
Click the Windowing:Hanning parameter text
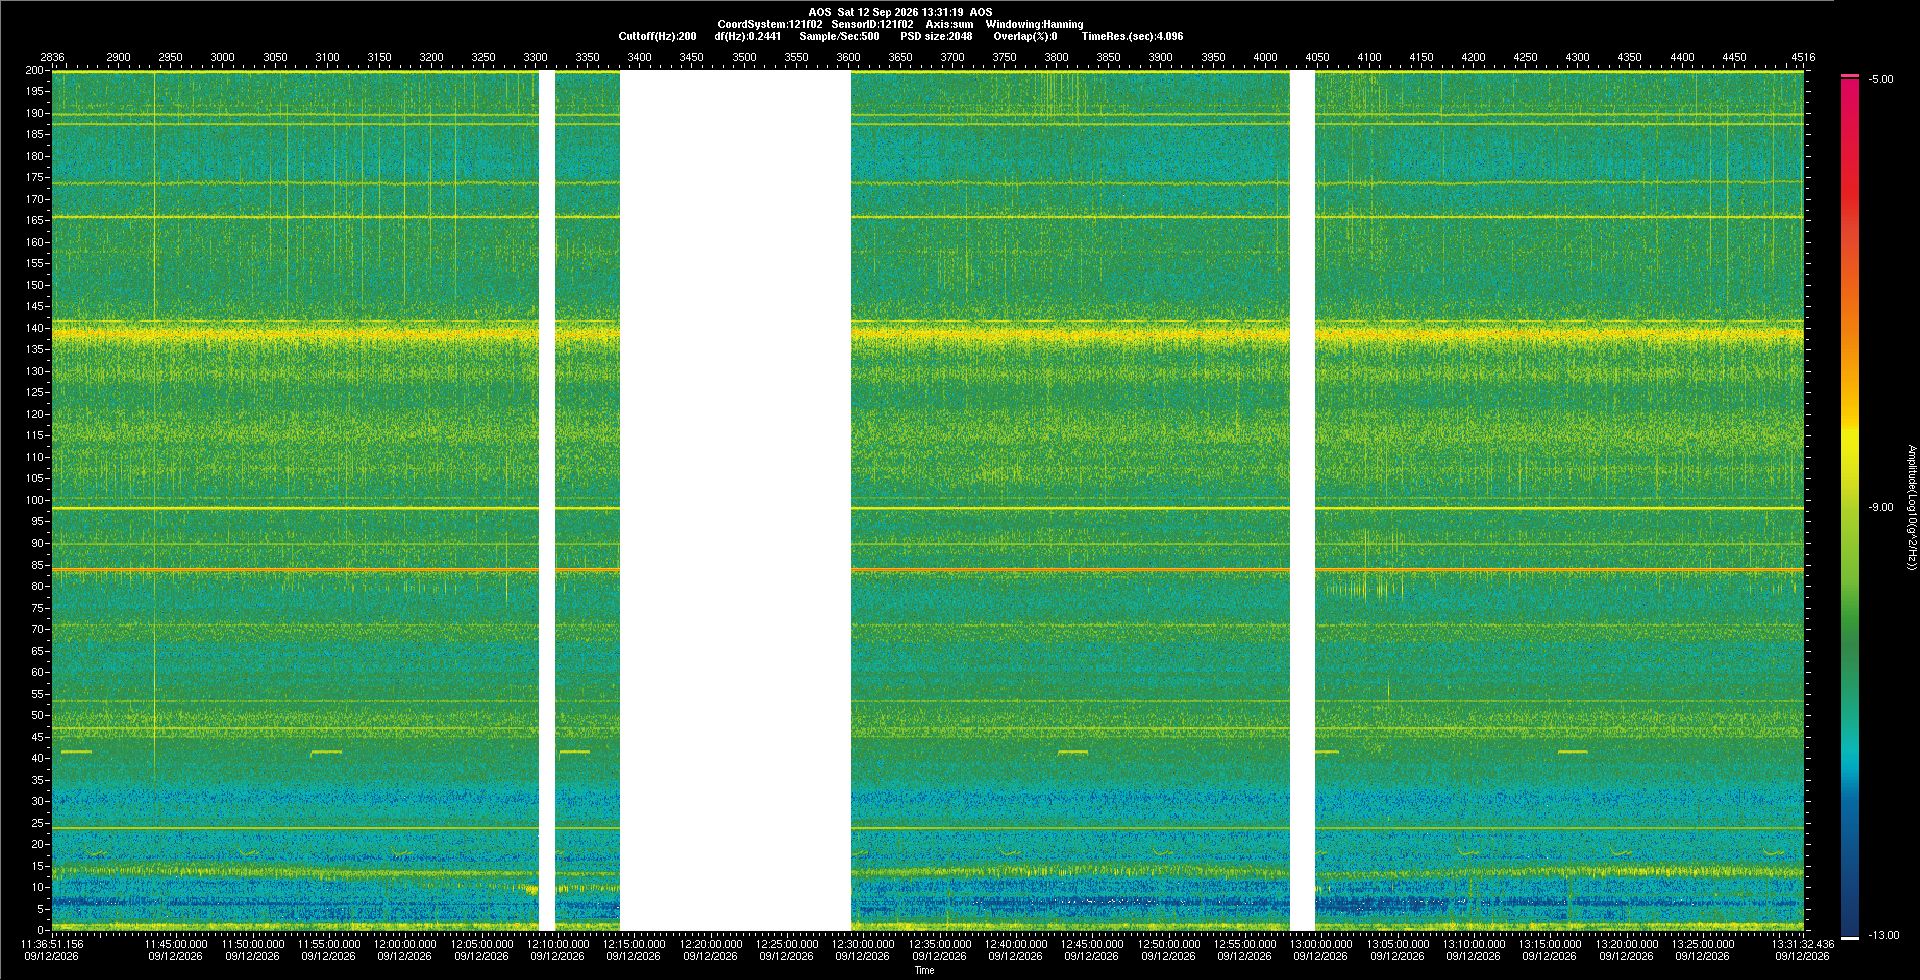click(1034, 24)
